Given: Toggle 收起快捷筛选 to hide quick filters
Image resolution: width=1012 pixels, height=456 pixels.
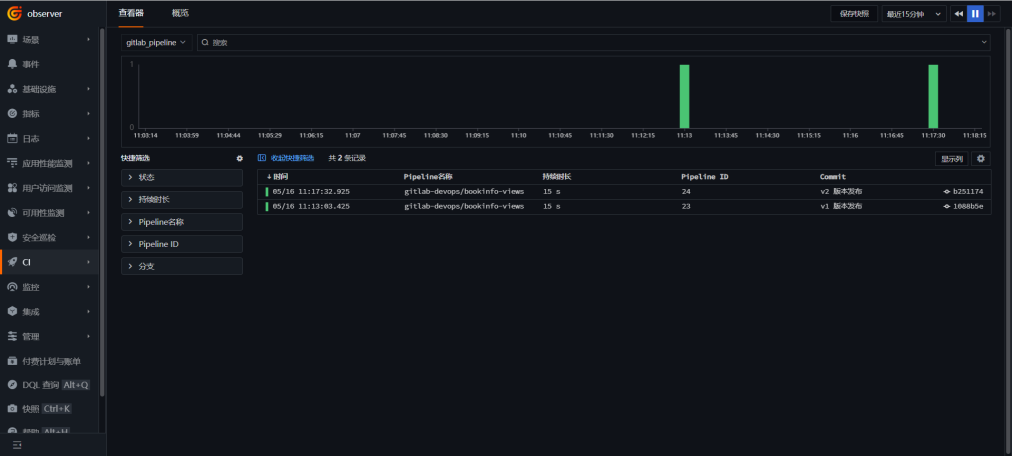Looking at the screenshot, I should [286, 158].
